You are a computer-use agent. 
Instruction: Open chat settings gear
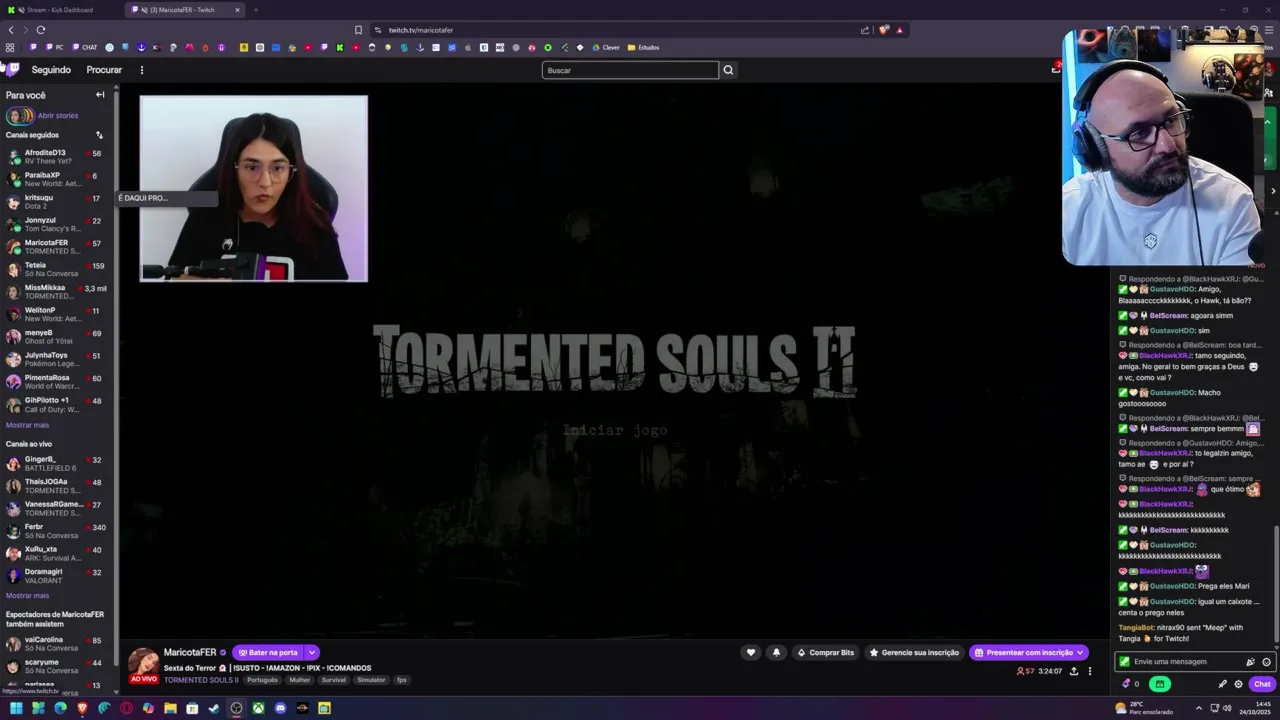(1238, 684)
